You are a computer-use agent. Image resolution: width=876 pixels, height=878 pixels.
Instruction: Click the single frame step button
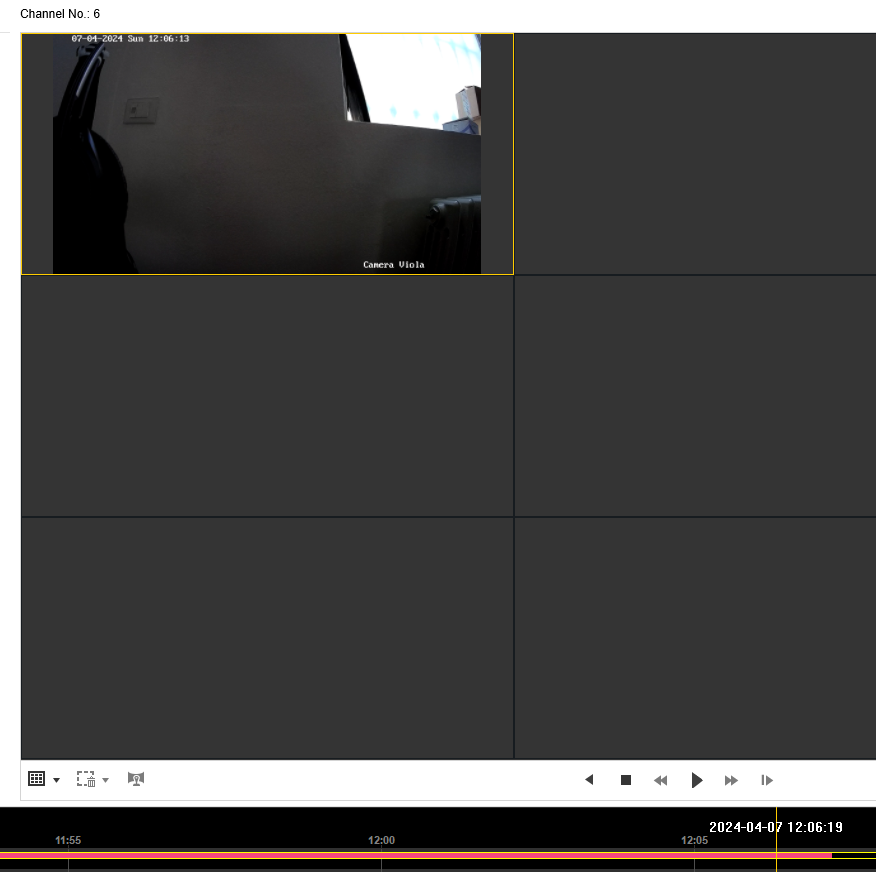pyautogui.click(x=767, y=780)
